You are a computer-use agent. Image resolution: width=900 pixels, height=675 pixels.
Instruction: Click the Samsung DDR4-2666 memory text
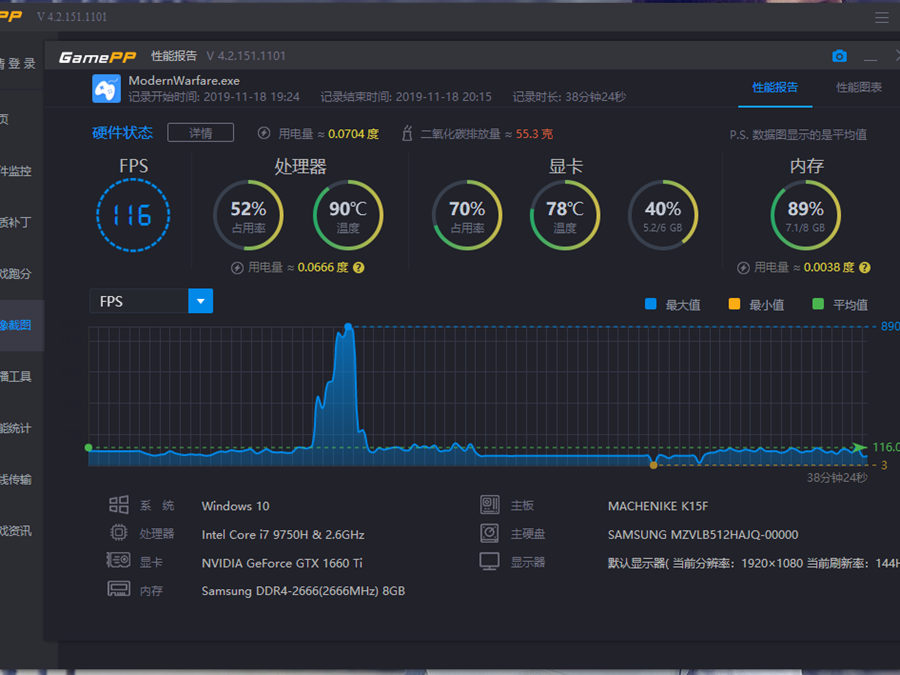(x=303, y=591)
